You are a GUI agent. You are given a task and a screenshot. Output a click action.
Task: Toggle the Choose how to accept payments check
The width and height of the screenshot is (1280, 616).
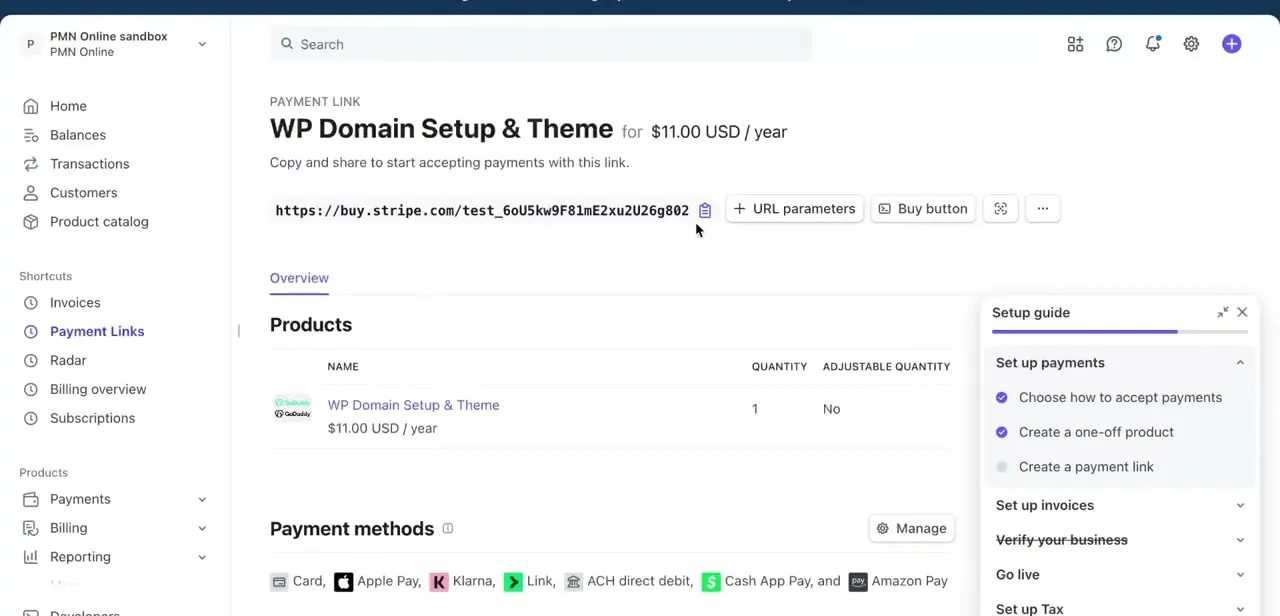click(1002, 397)
